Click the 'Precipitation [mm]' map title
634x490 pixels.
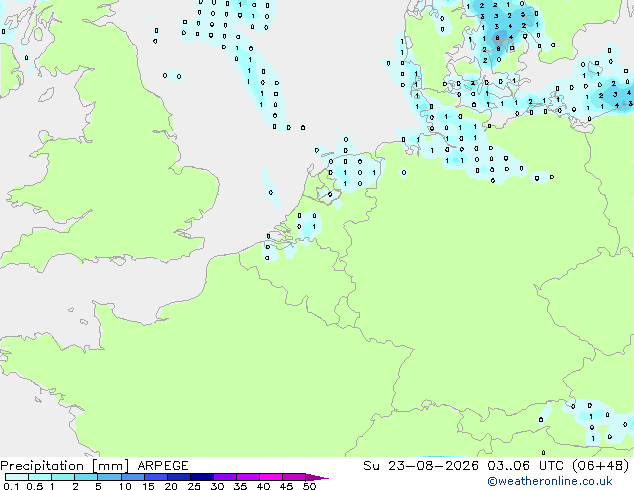click(x=65, y=466)
